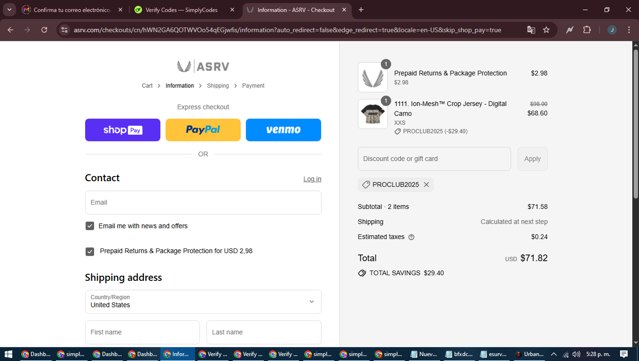Open Chrome three-dot menu

click(x=629, y=30)
